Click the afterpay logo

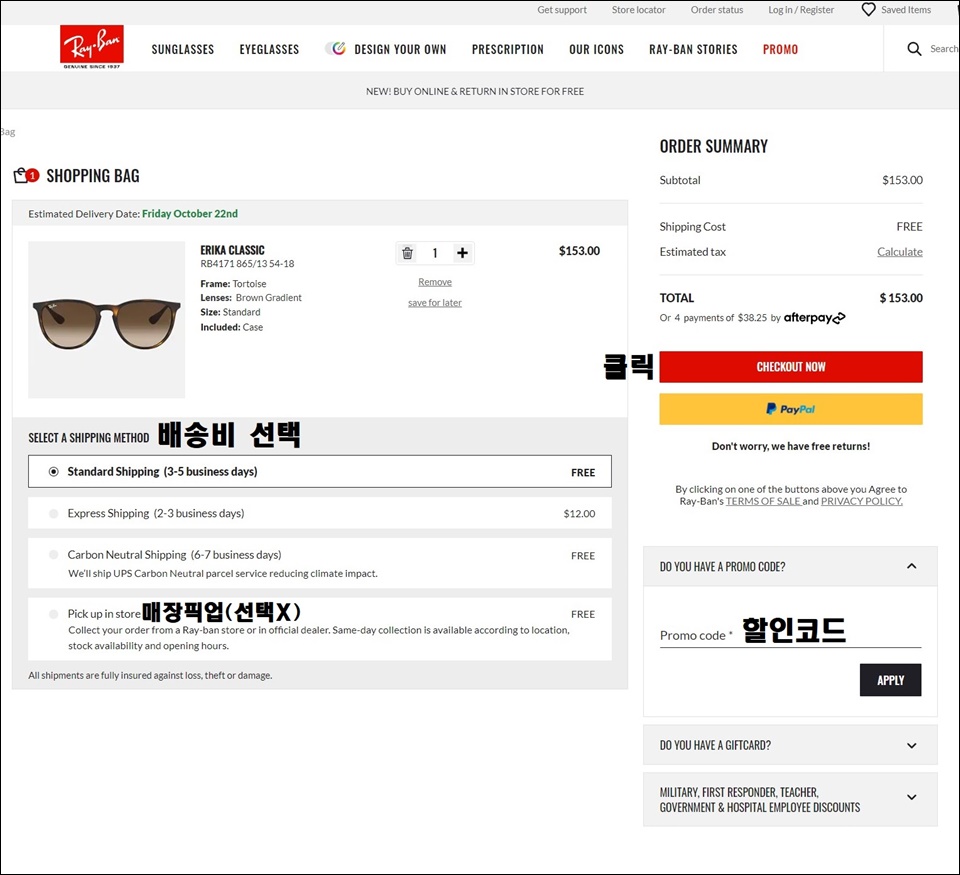click(x=814, y=318)
